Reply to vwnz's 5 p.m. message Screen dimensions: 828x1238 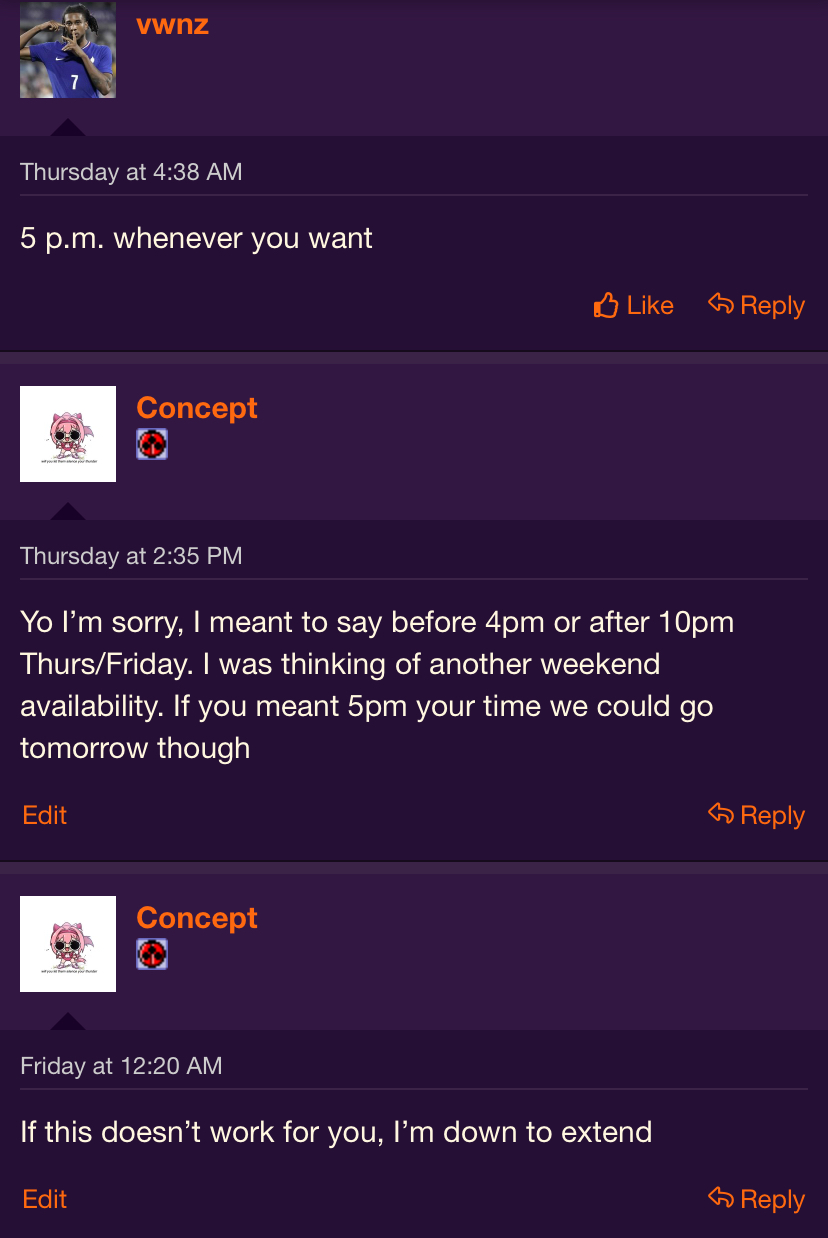pyautogui.click(x=756, y=305)
